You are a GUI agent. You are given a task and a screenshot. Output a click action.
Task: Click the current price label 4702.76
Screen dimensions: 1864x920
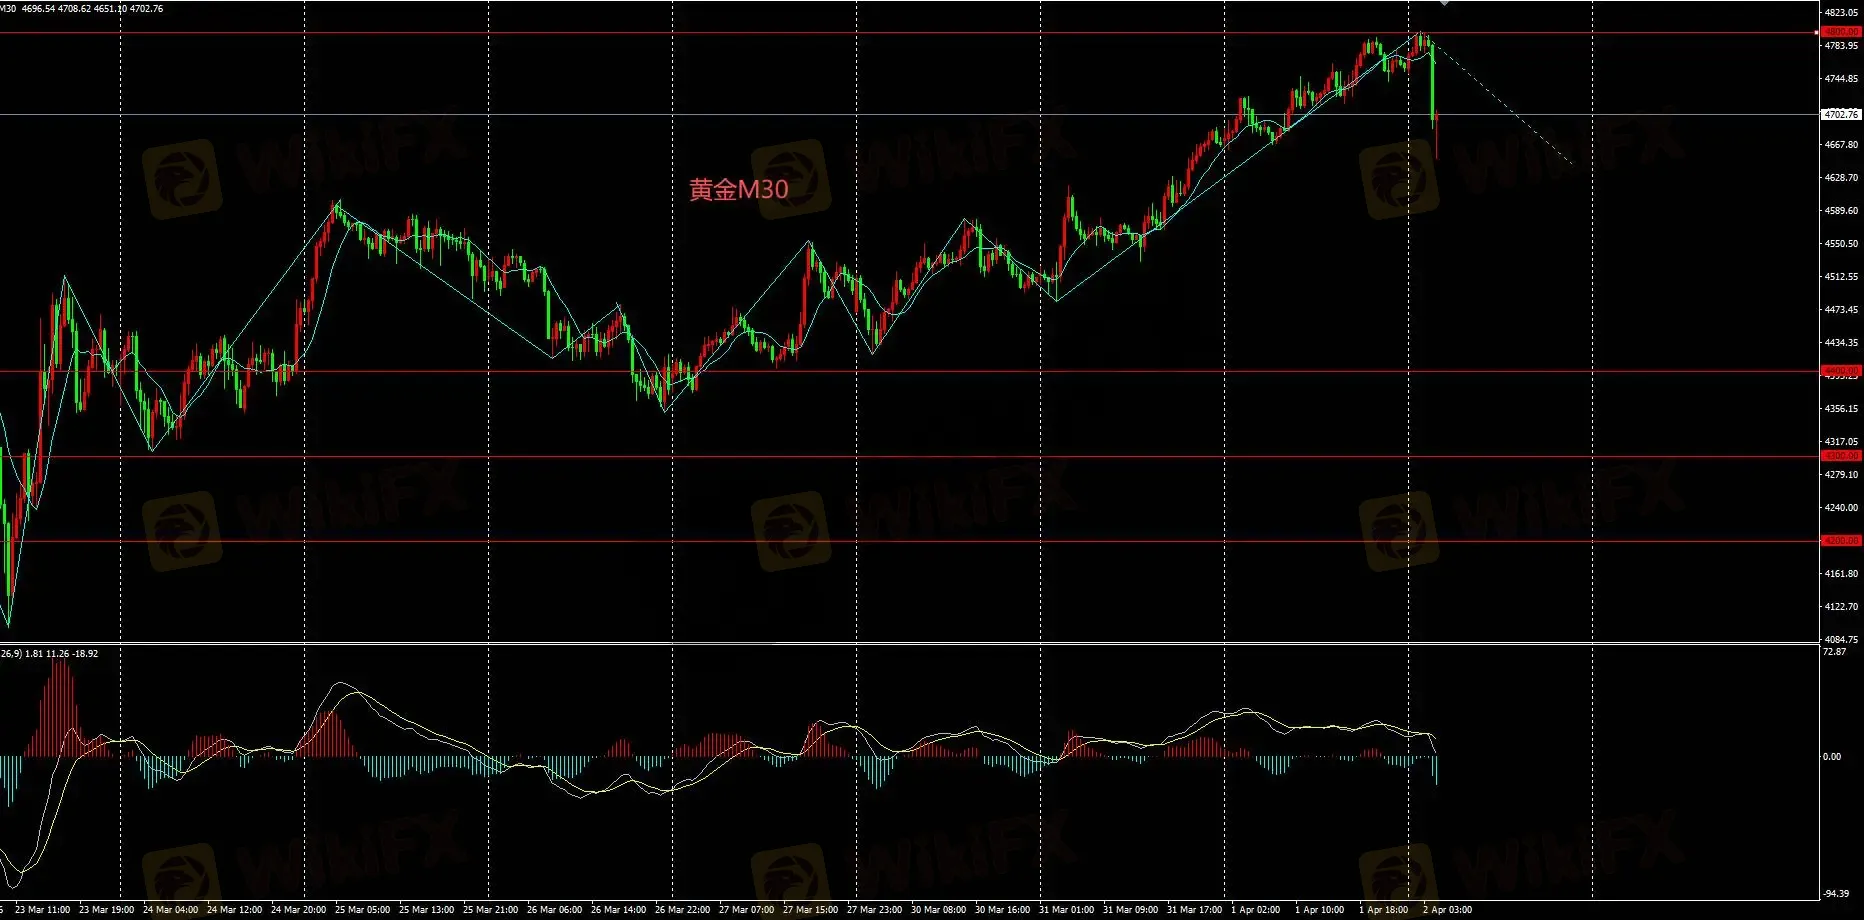pyautogui.click(x=1841, y=115)
